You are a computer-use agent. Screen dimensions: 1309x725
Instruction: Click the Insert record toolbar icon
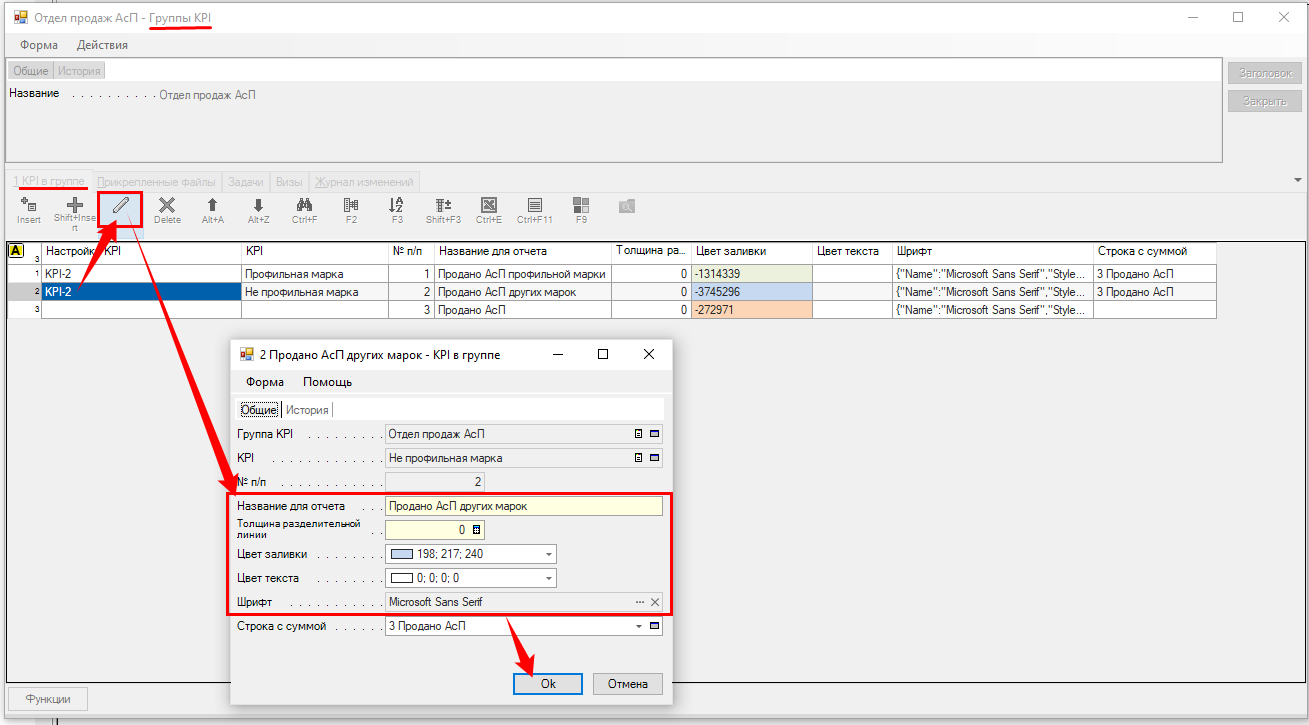(x=29, y=205)
